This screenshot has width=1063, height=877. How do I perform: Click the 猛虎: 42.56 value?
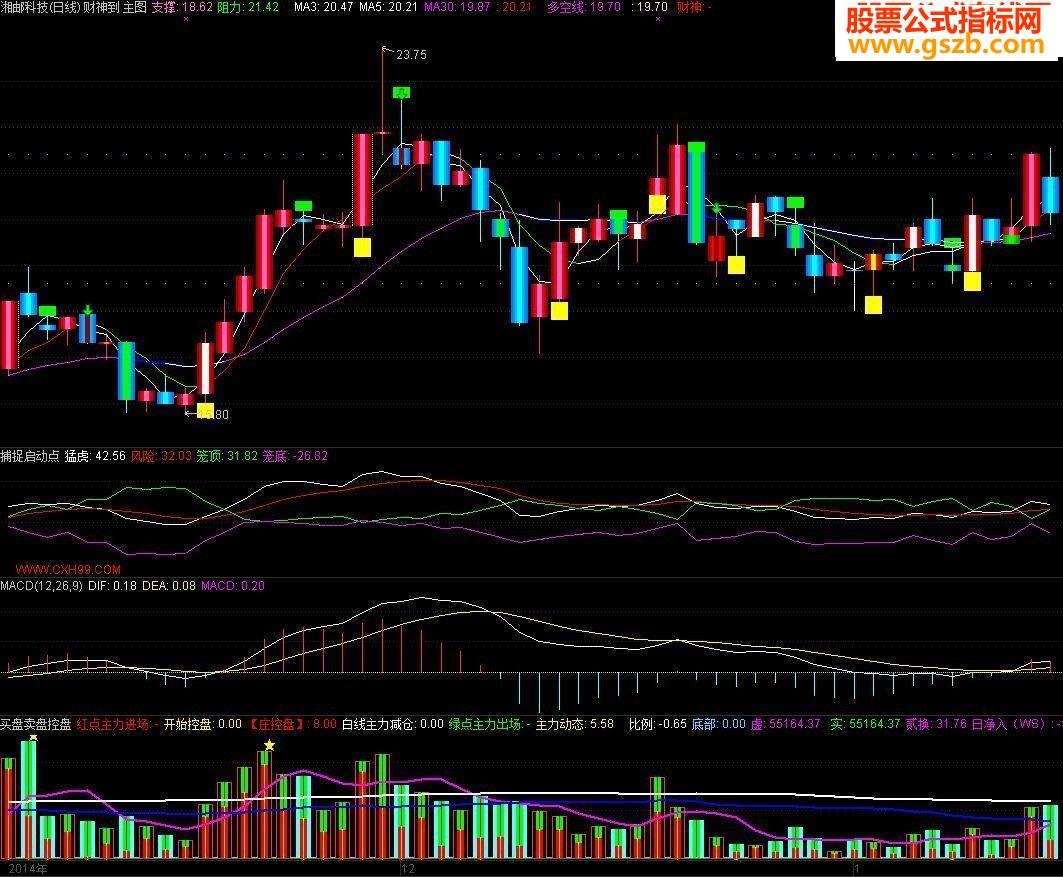coord(95,456)
